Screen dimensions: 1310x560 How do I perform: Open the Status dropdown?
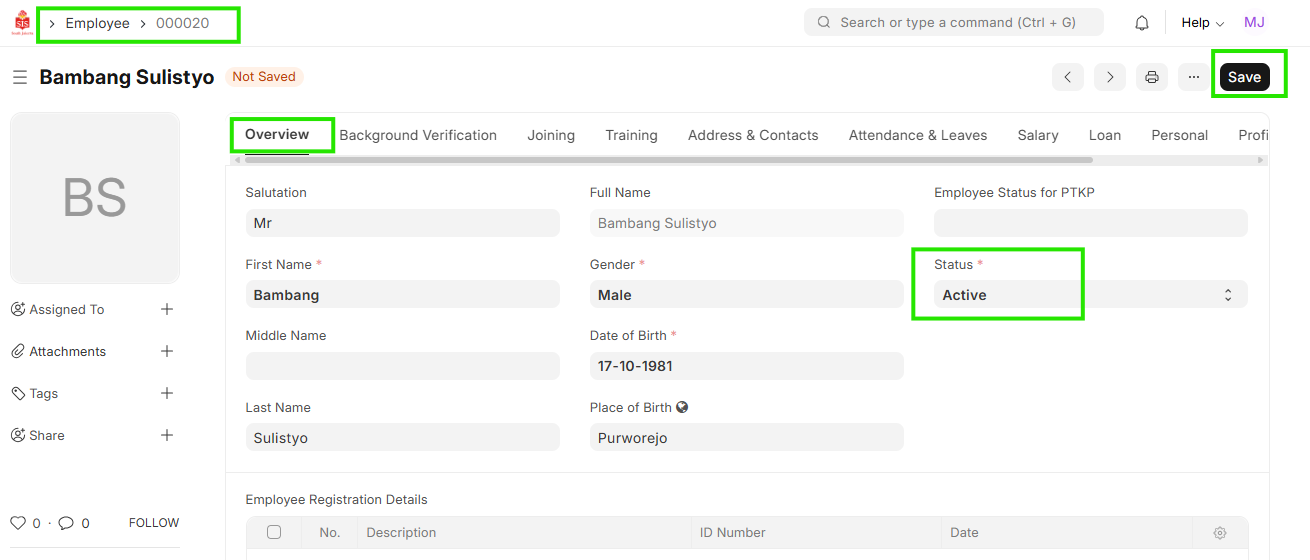[1090, 295]
